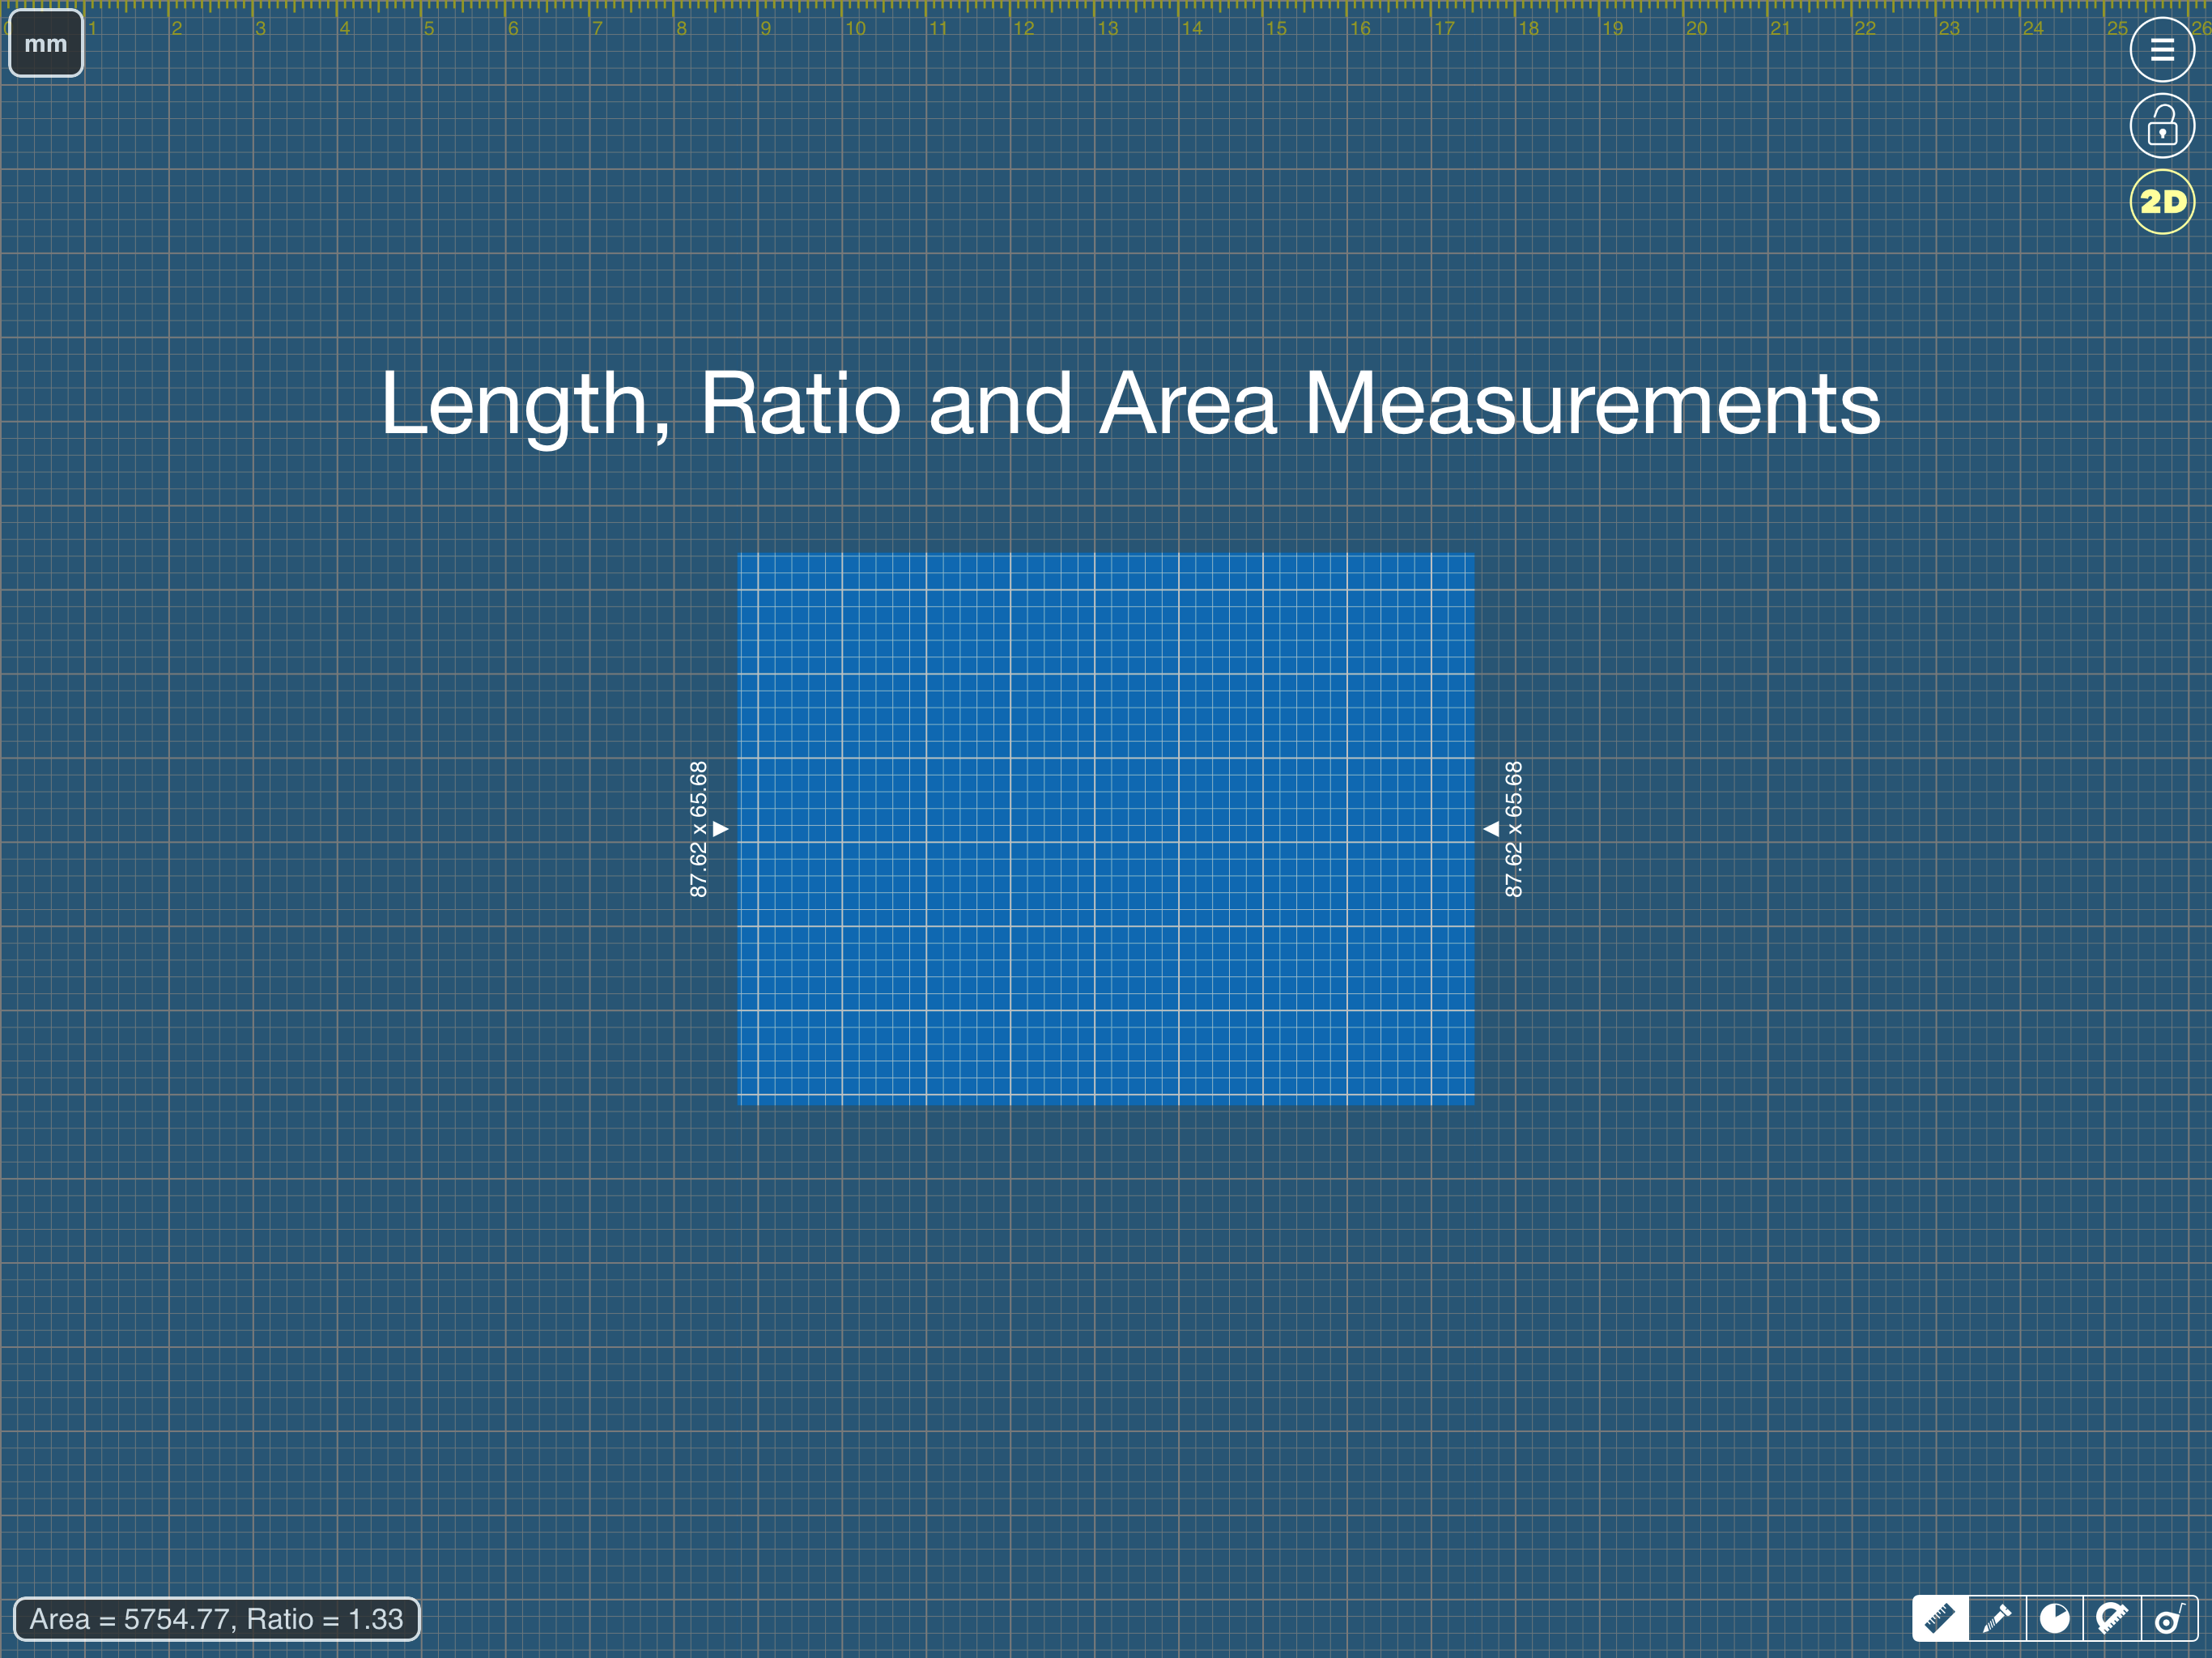Image resolution: width=2212 pixels, height=1658 pixels.
Task: Select the screw thread tool
Action: coord(1997,1618)
